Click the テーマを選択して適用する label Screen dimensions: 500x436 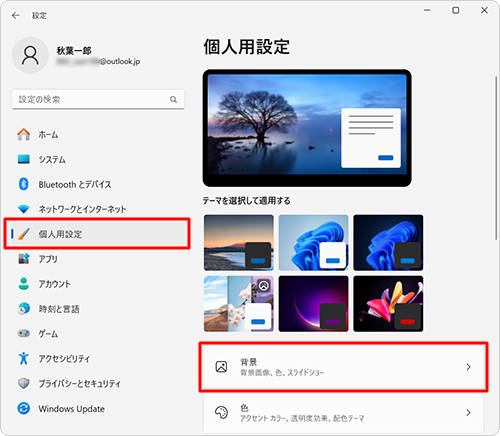[x=247, y=201]
